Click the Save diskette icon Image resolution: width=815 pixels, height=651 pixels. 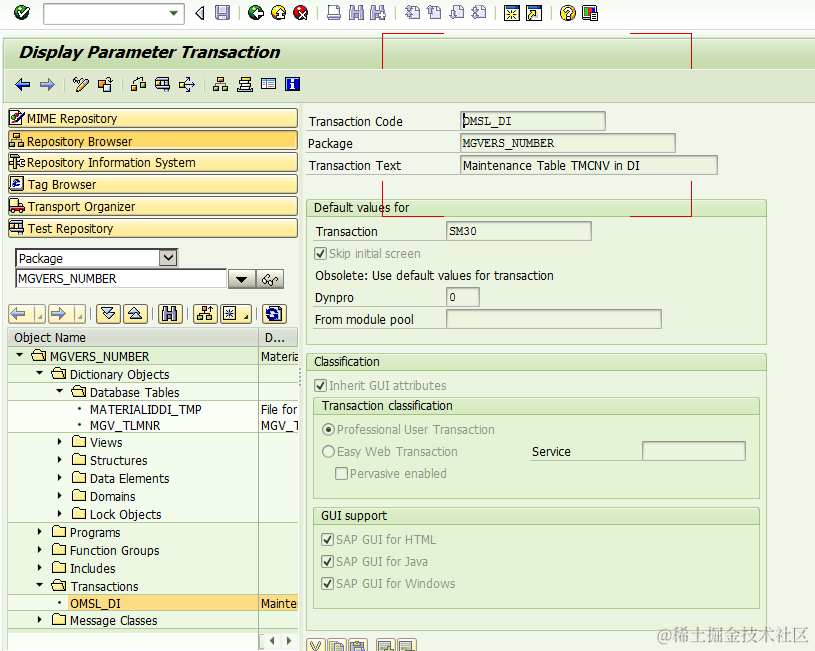click(x=222, y=12)
